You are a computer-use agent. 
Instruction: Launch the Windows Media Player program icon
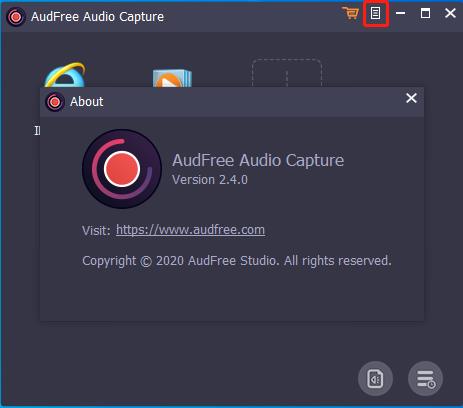coord(172,78)
